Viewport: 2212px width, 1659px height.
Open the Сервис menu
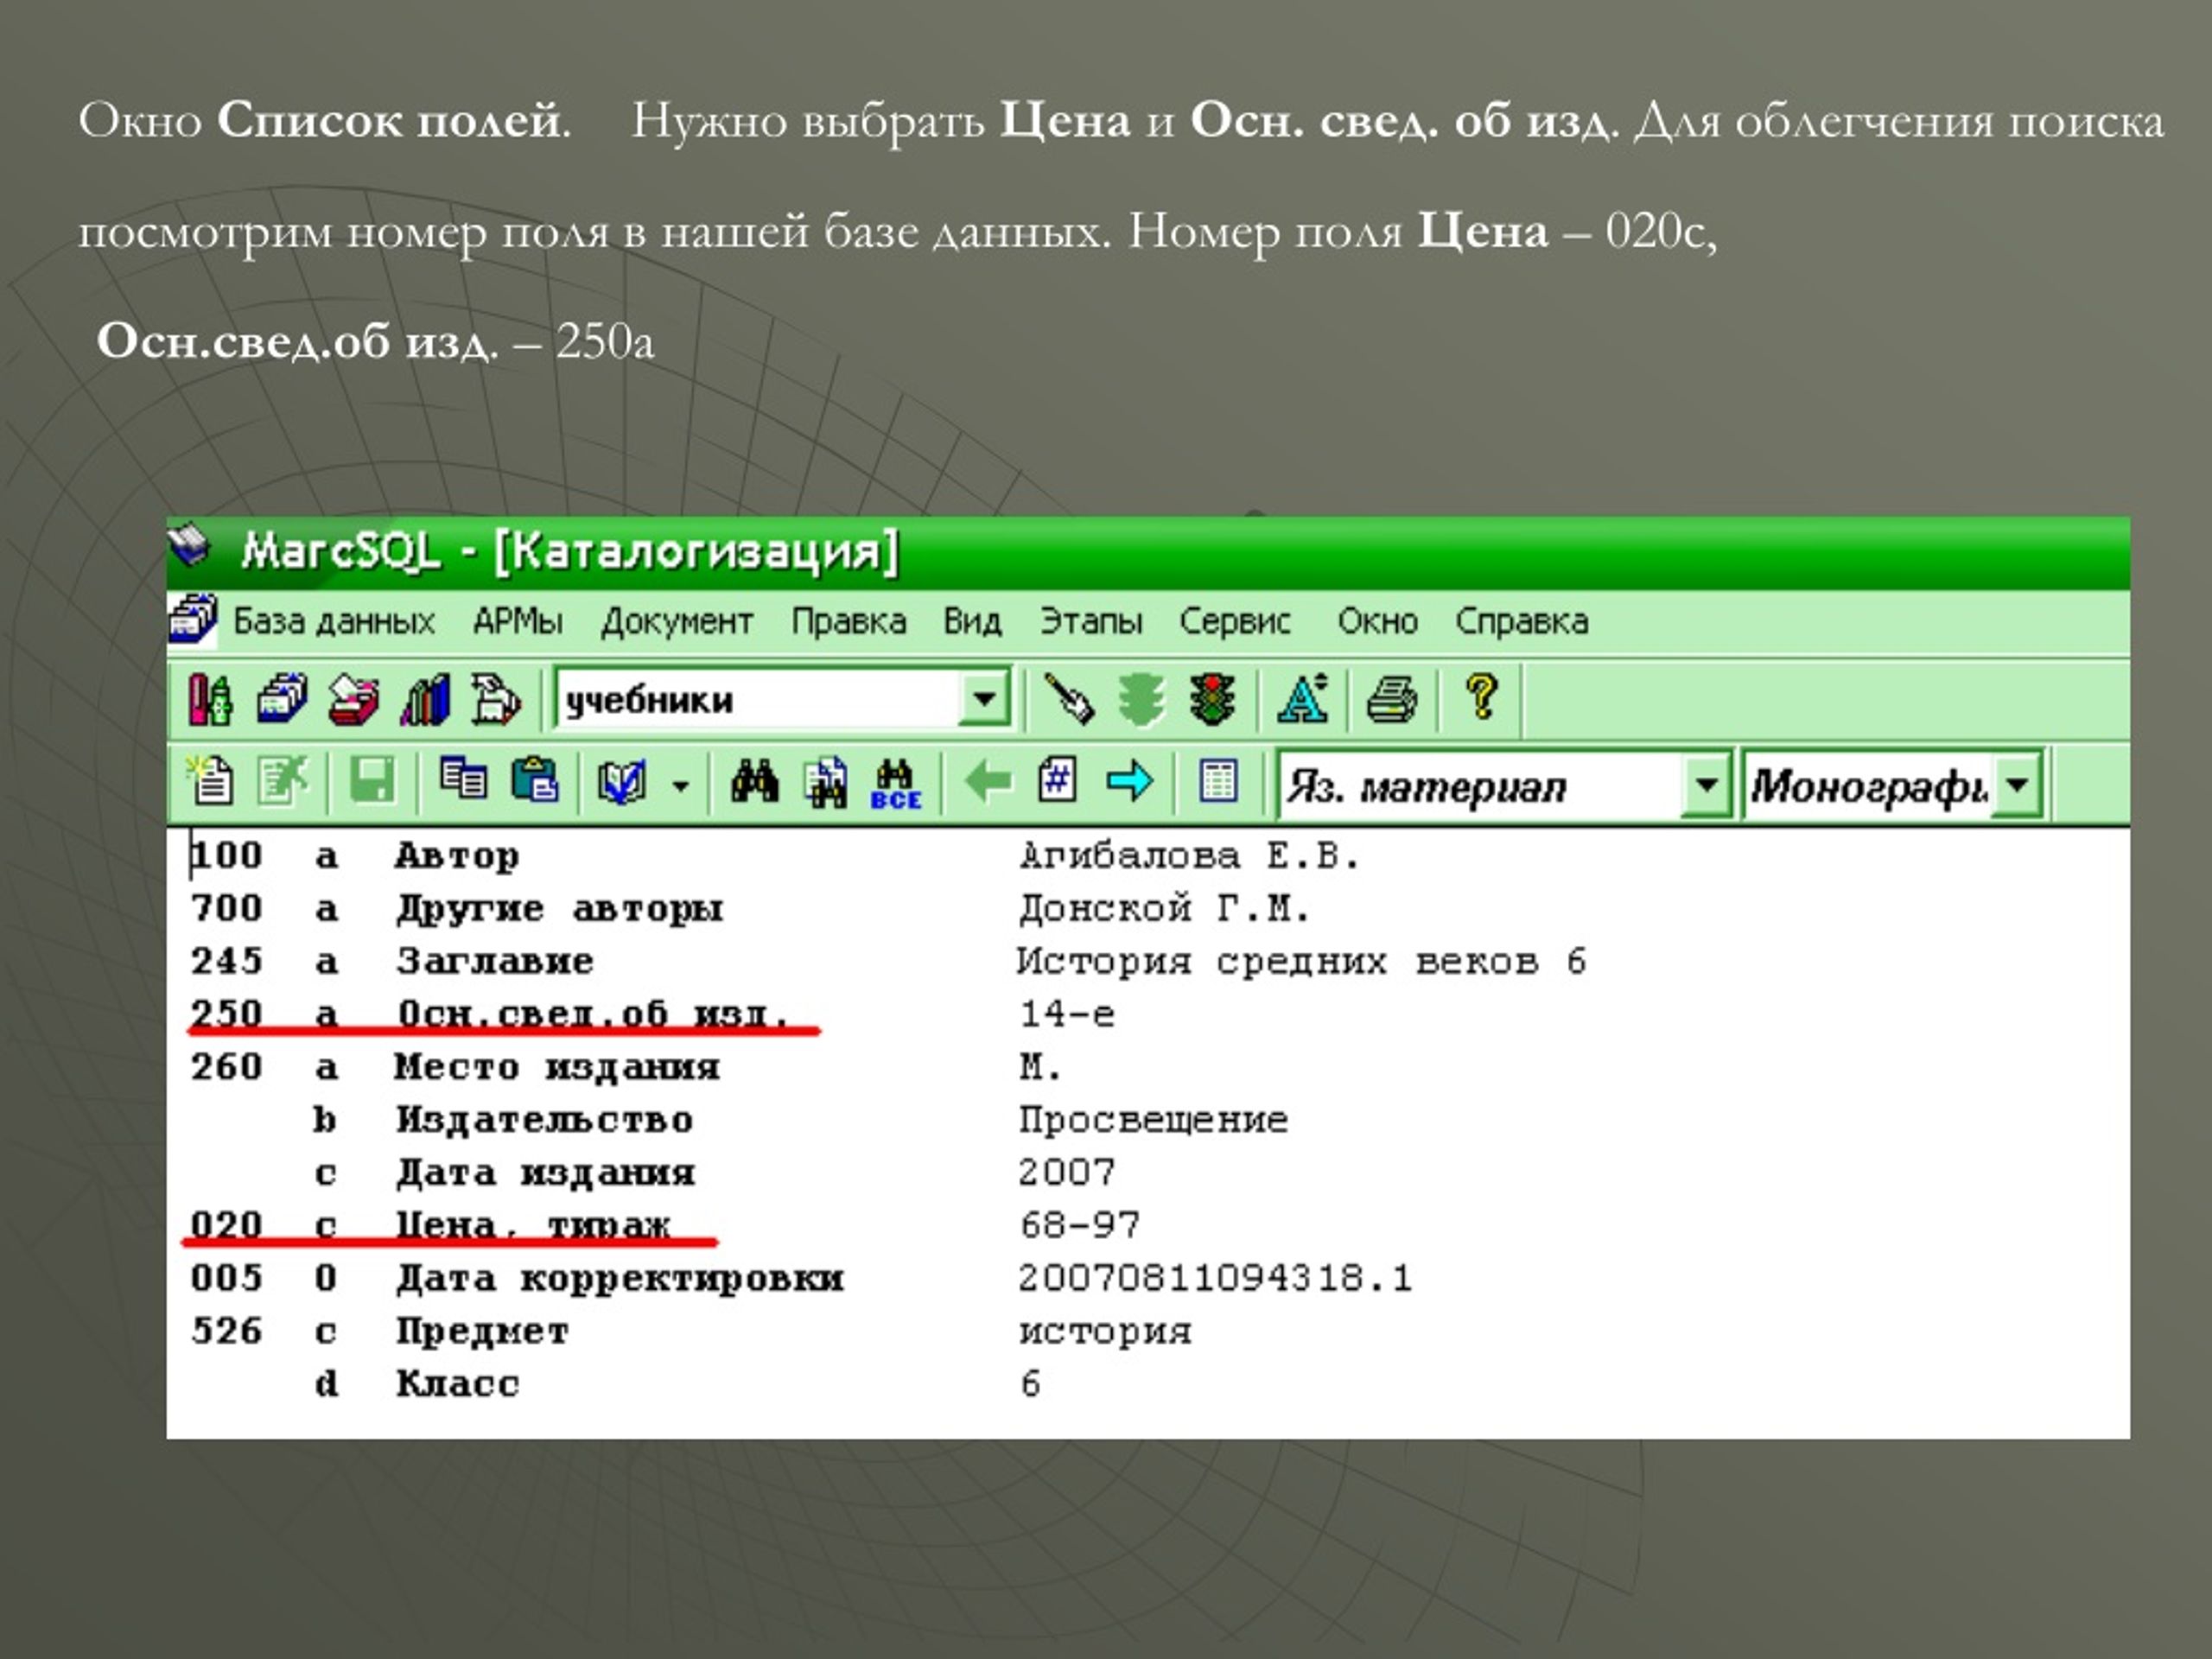point(1235,622)
